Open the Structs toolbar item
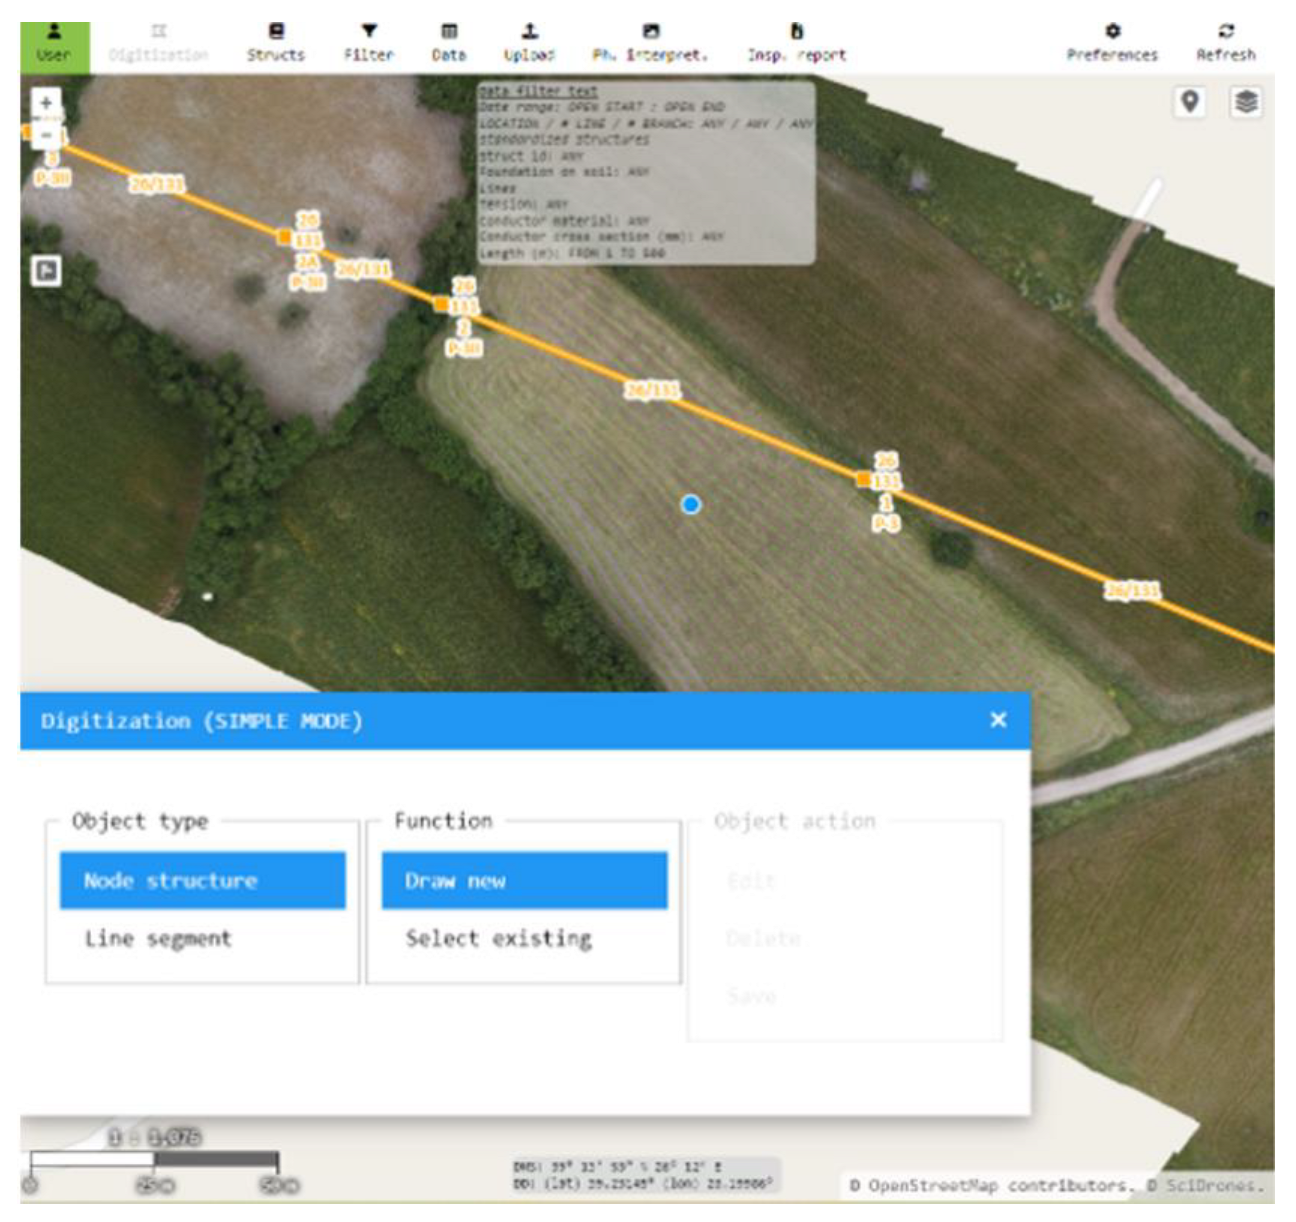 tap(276, 45)
